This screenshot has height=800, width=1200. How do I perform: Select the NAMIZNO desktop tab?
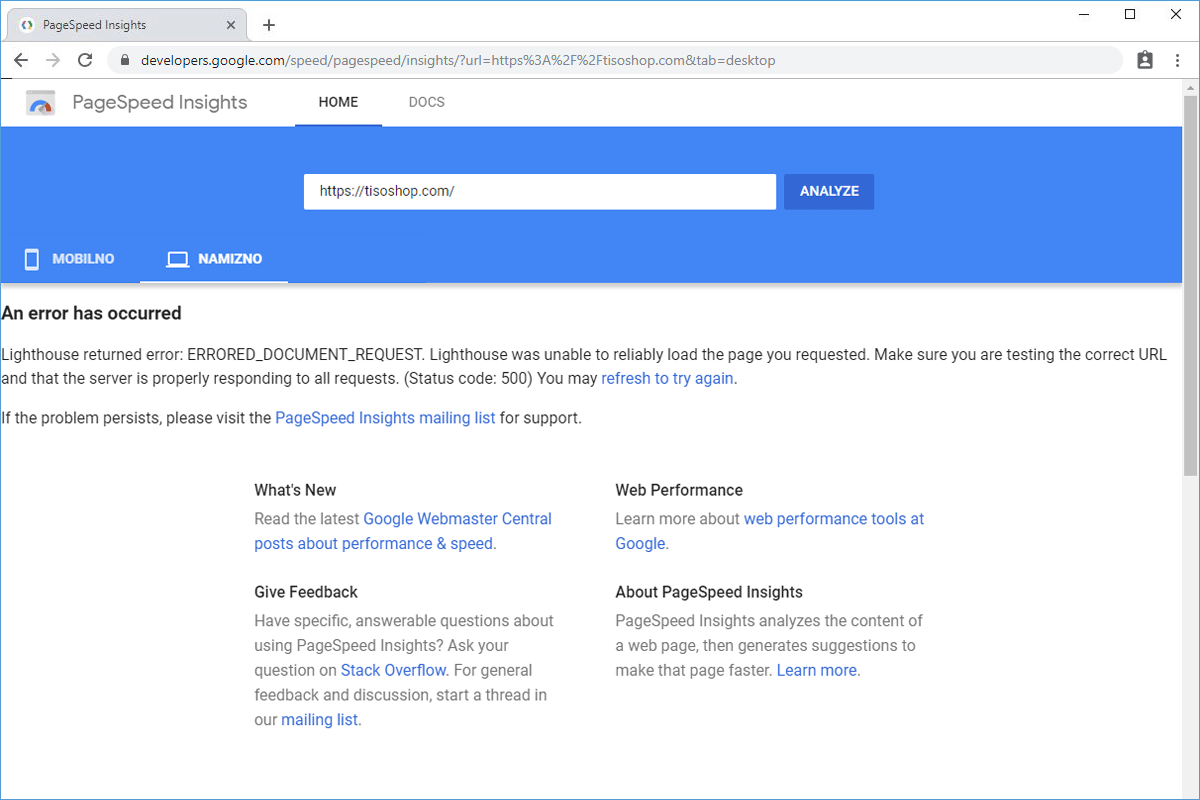click(214, 259)
